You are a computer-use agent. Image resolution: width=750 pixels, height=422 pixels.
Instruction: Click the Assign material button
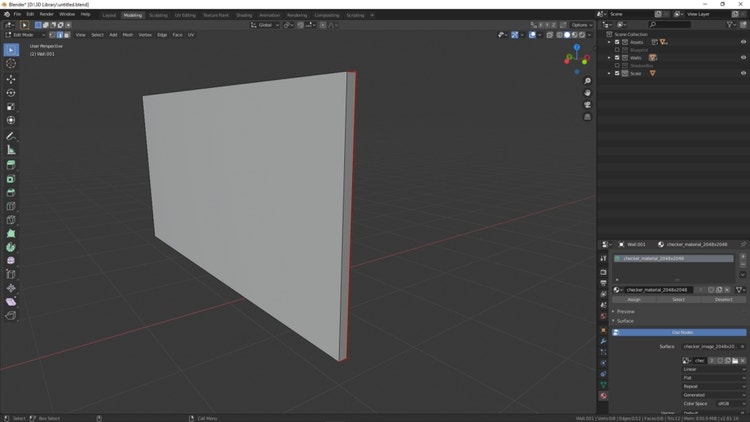[634, 299]
